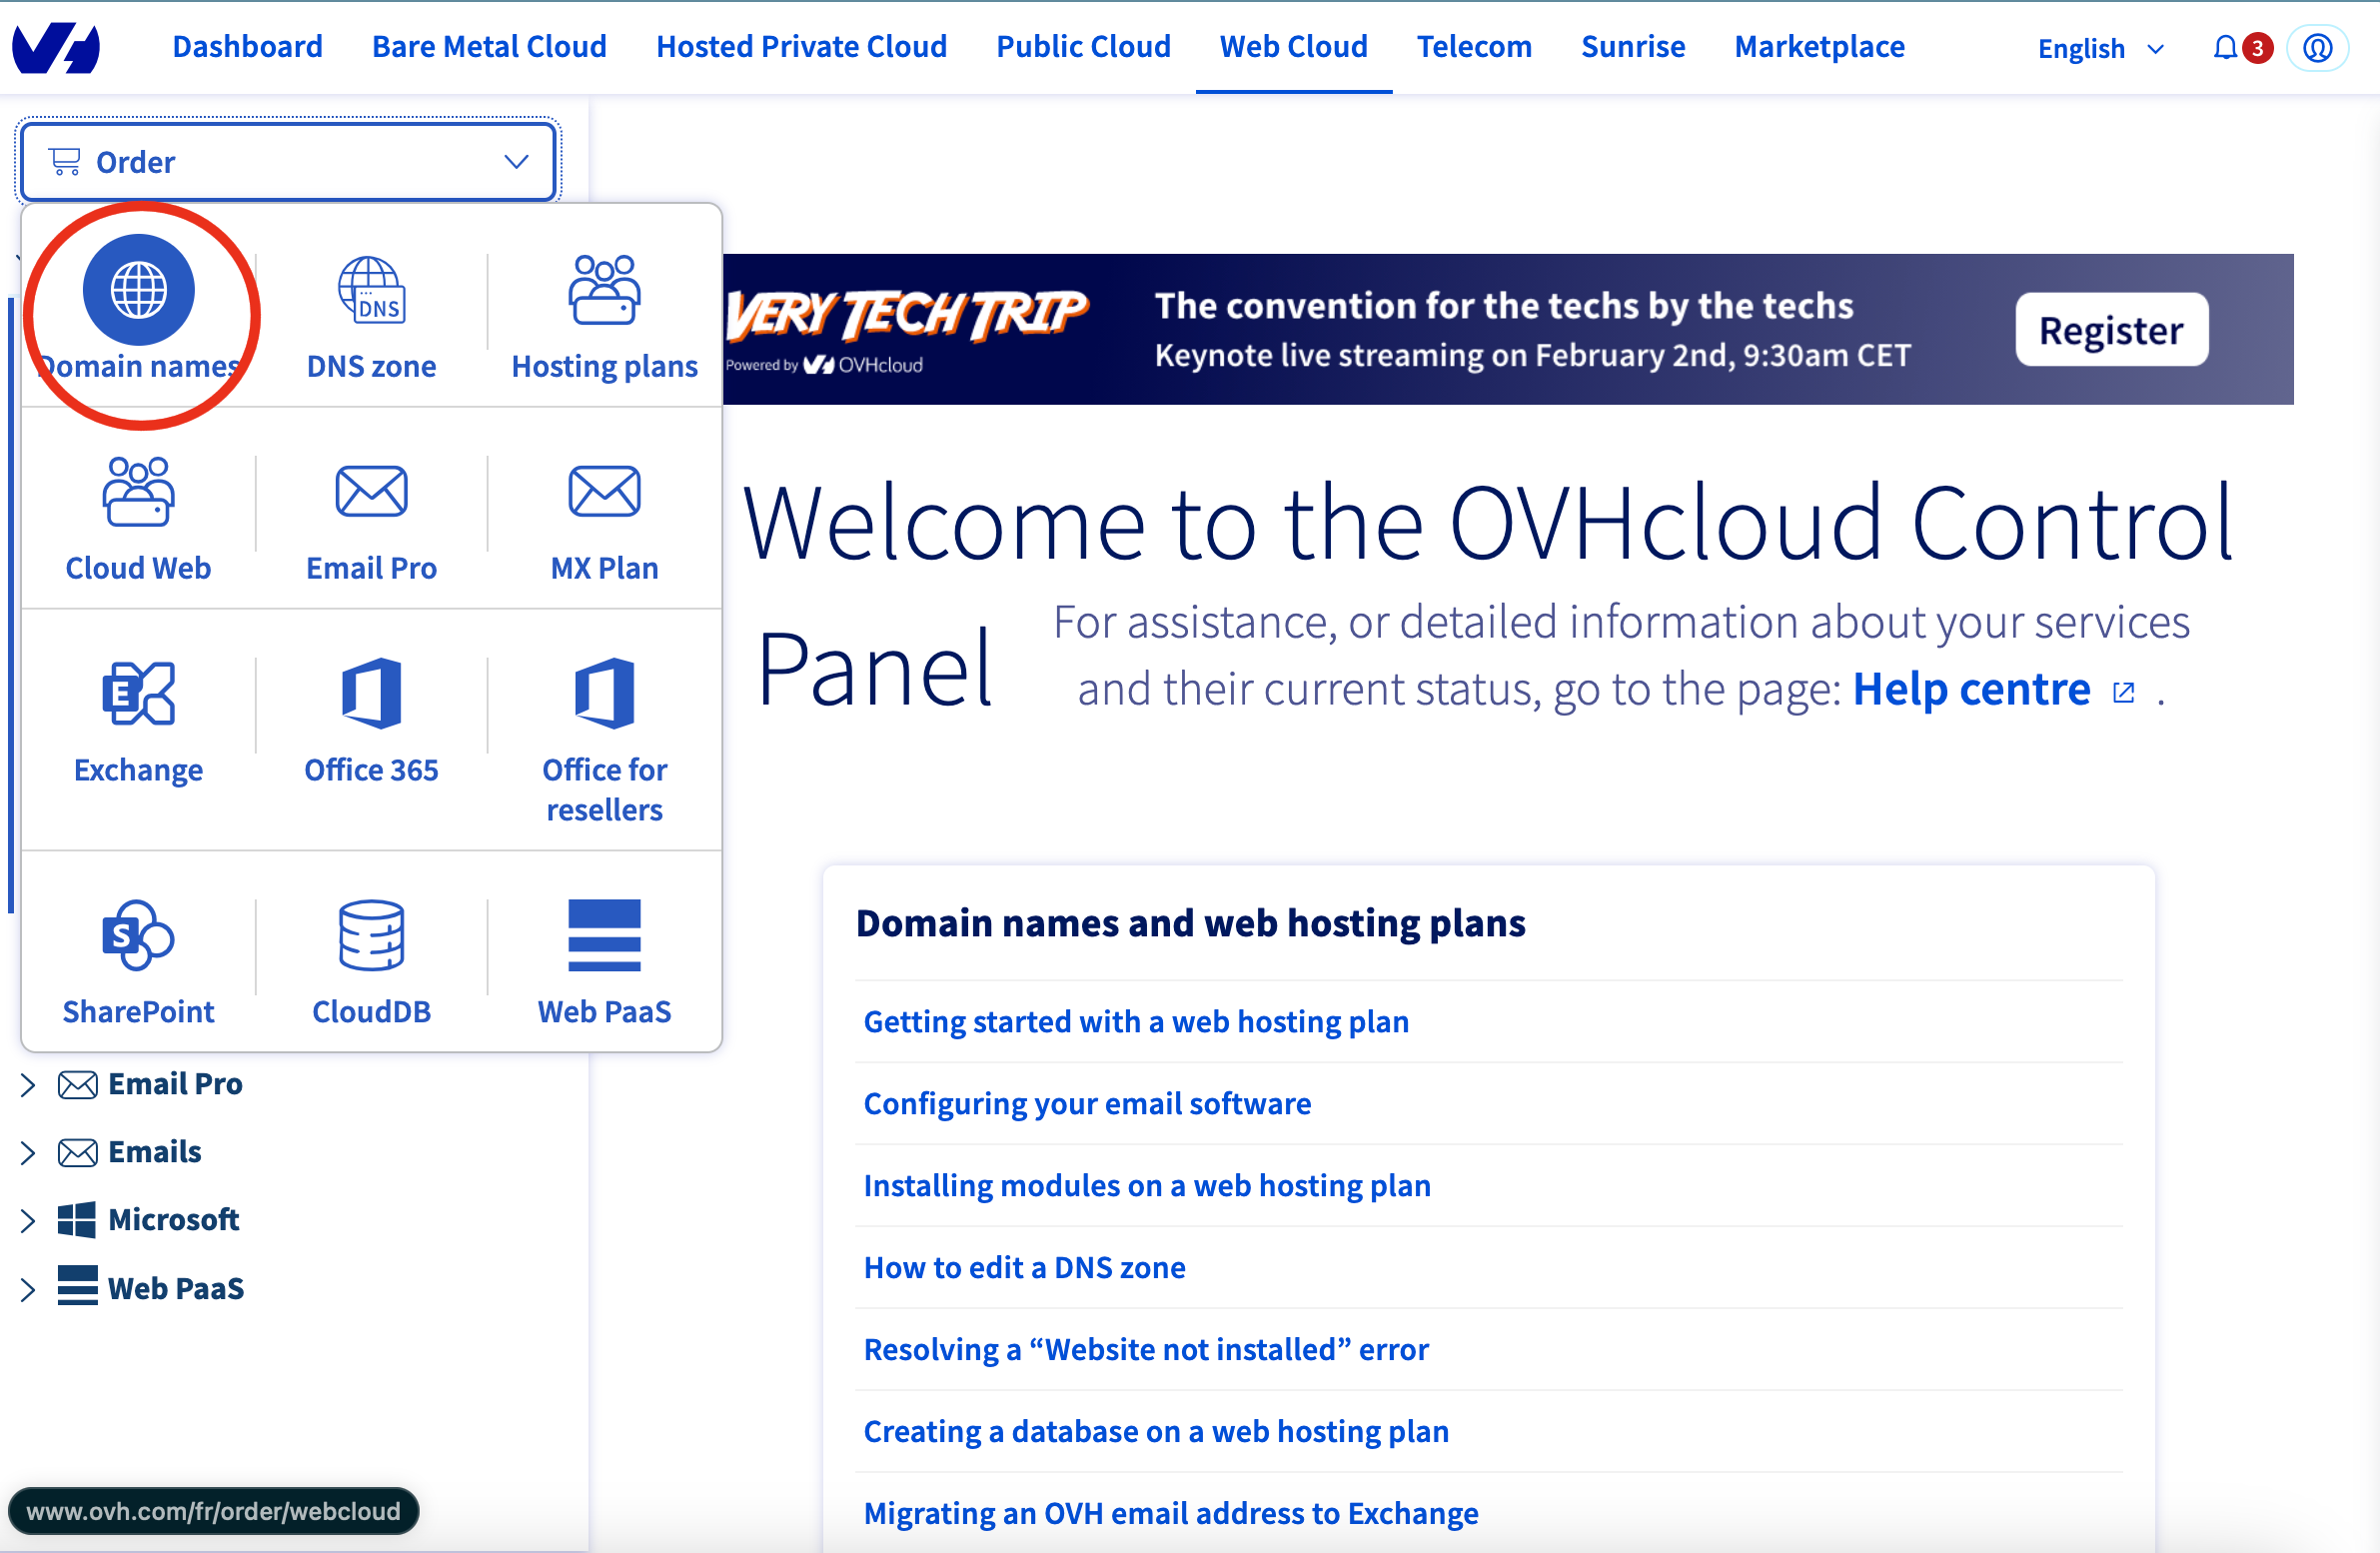2380x1553 pixels.
Task: Open the DNS zone order option
Action: (x=371, y=318)
